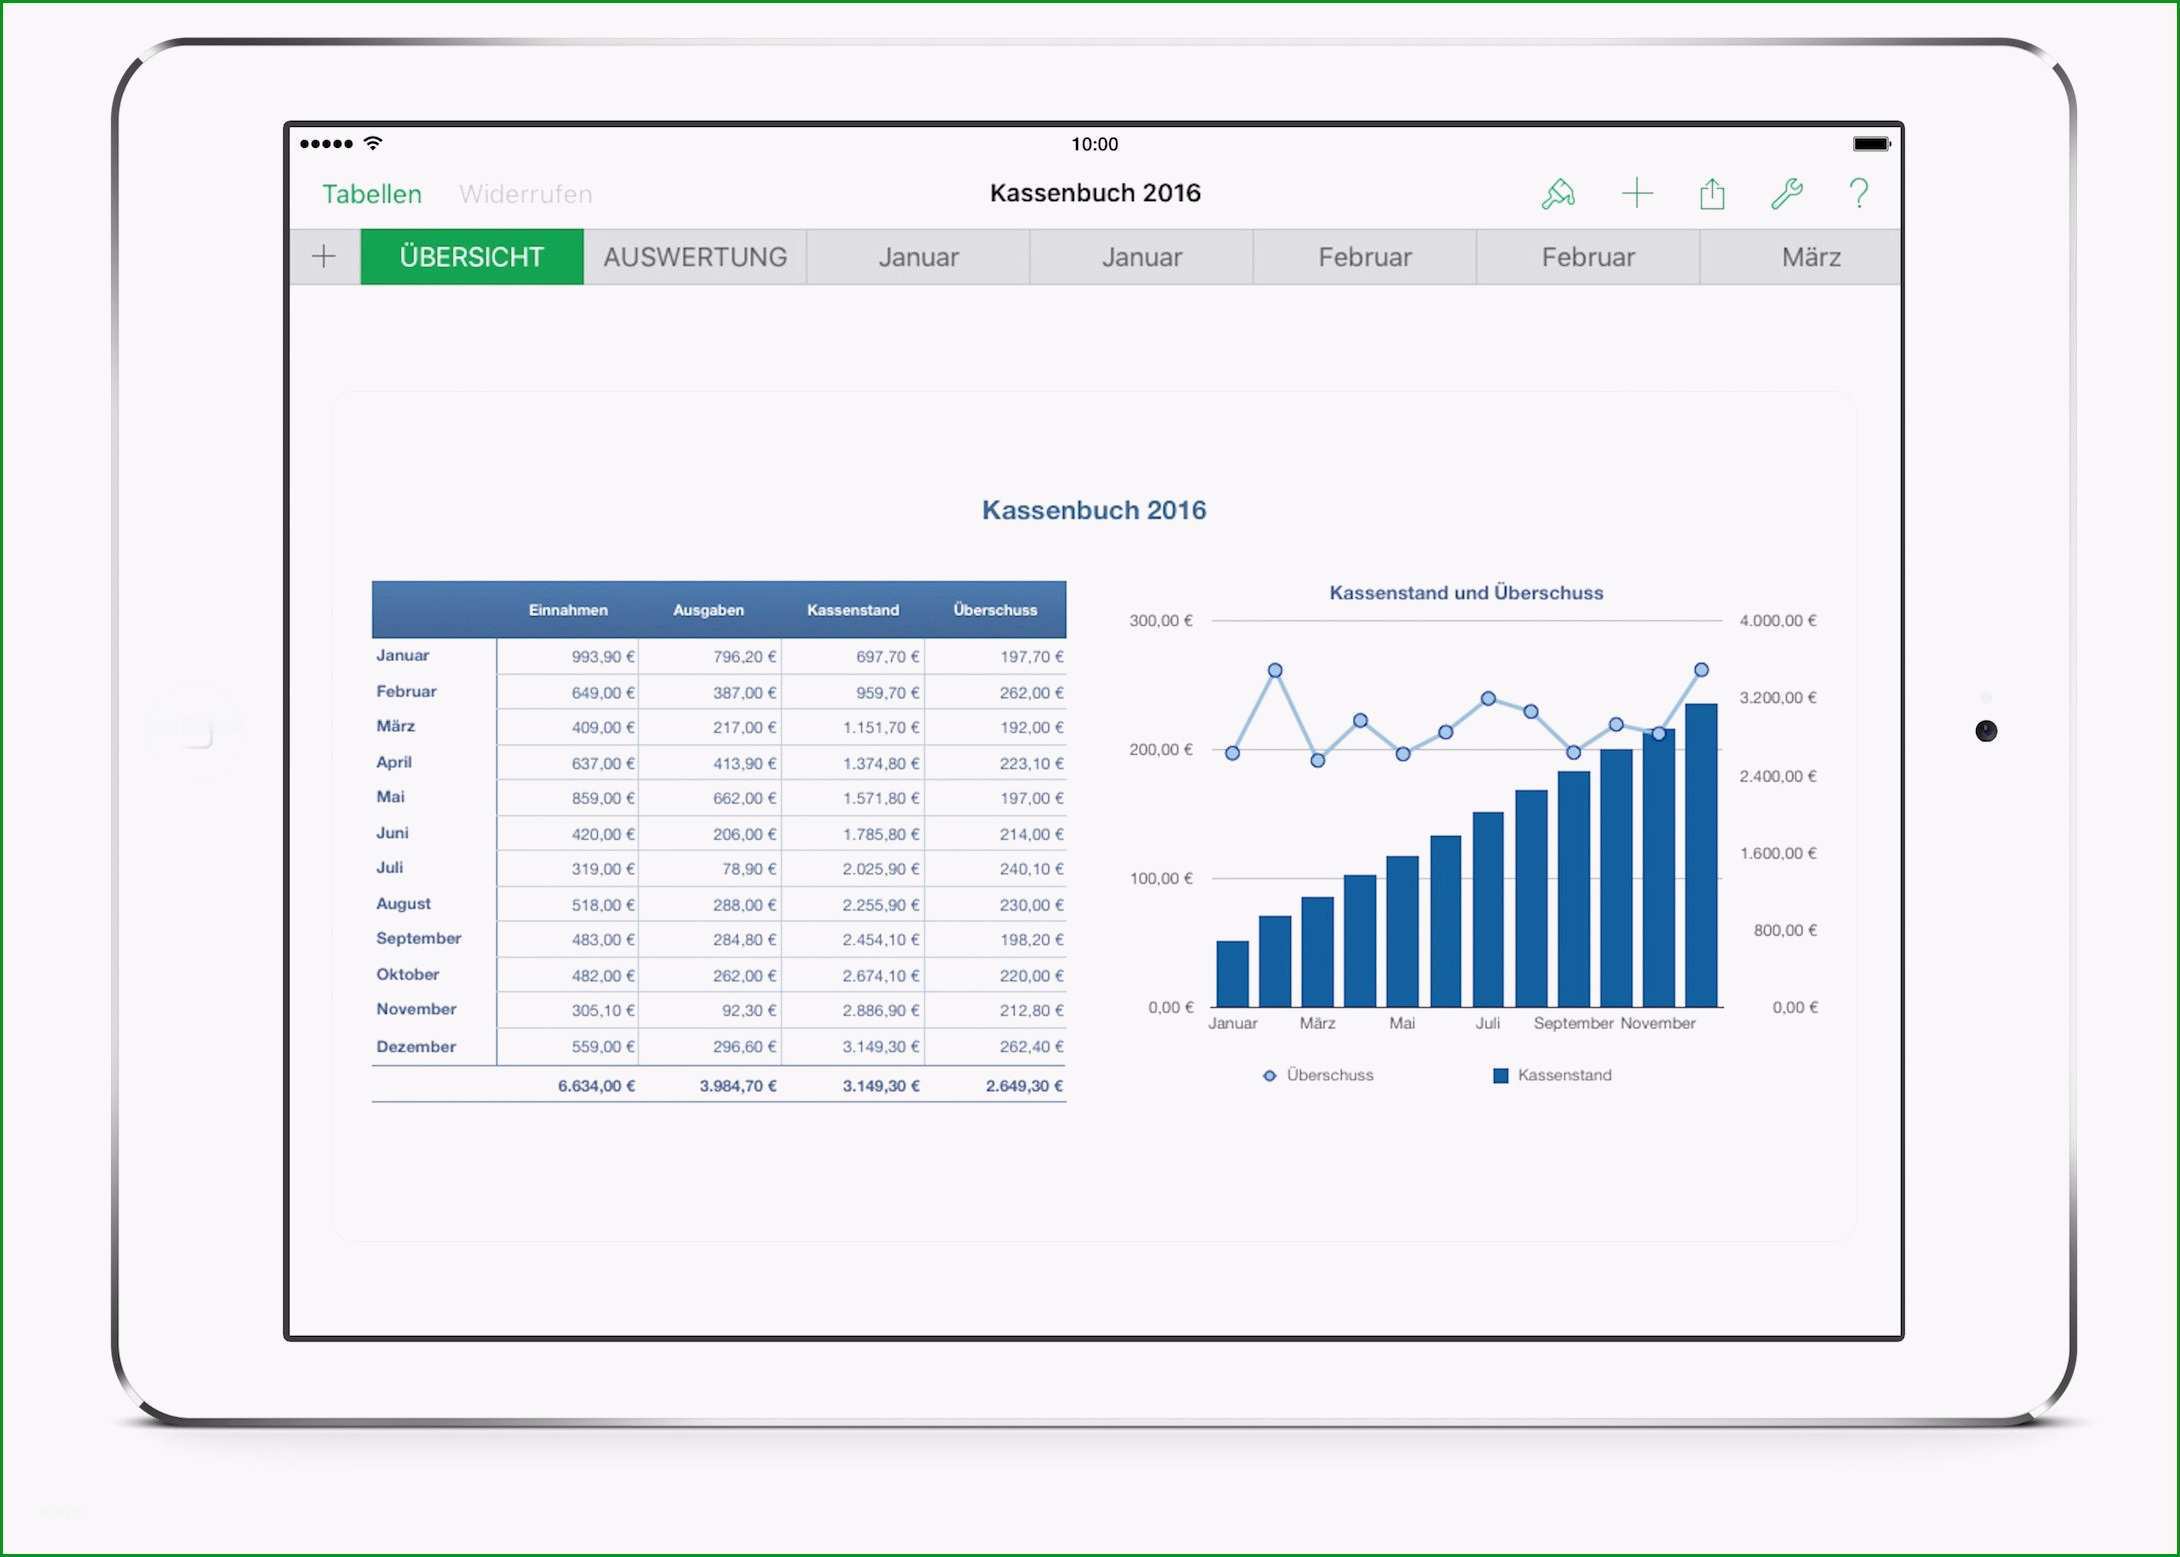Select cell 223,10 € in April row
This screenshot has height=1557, width=2180.
(996, 763)
